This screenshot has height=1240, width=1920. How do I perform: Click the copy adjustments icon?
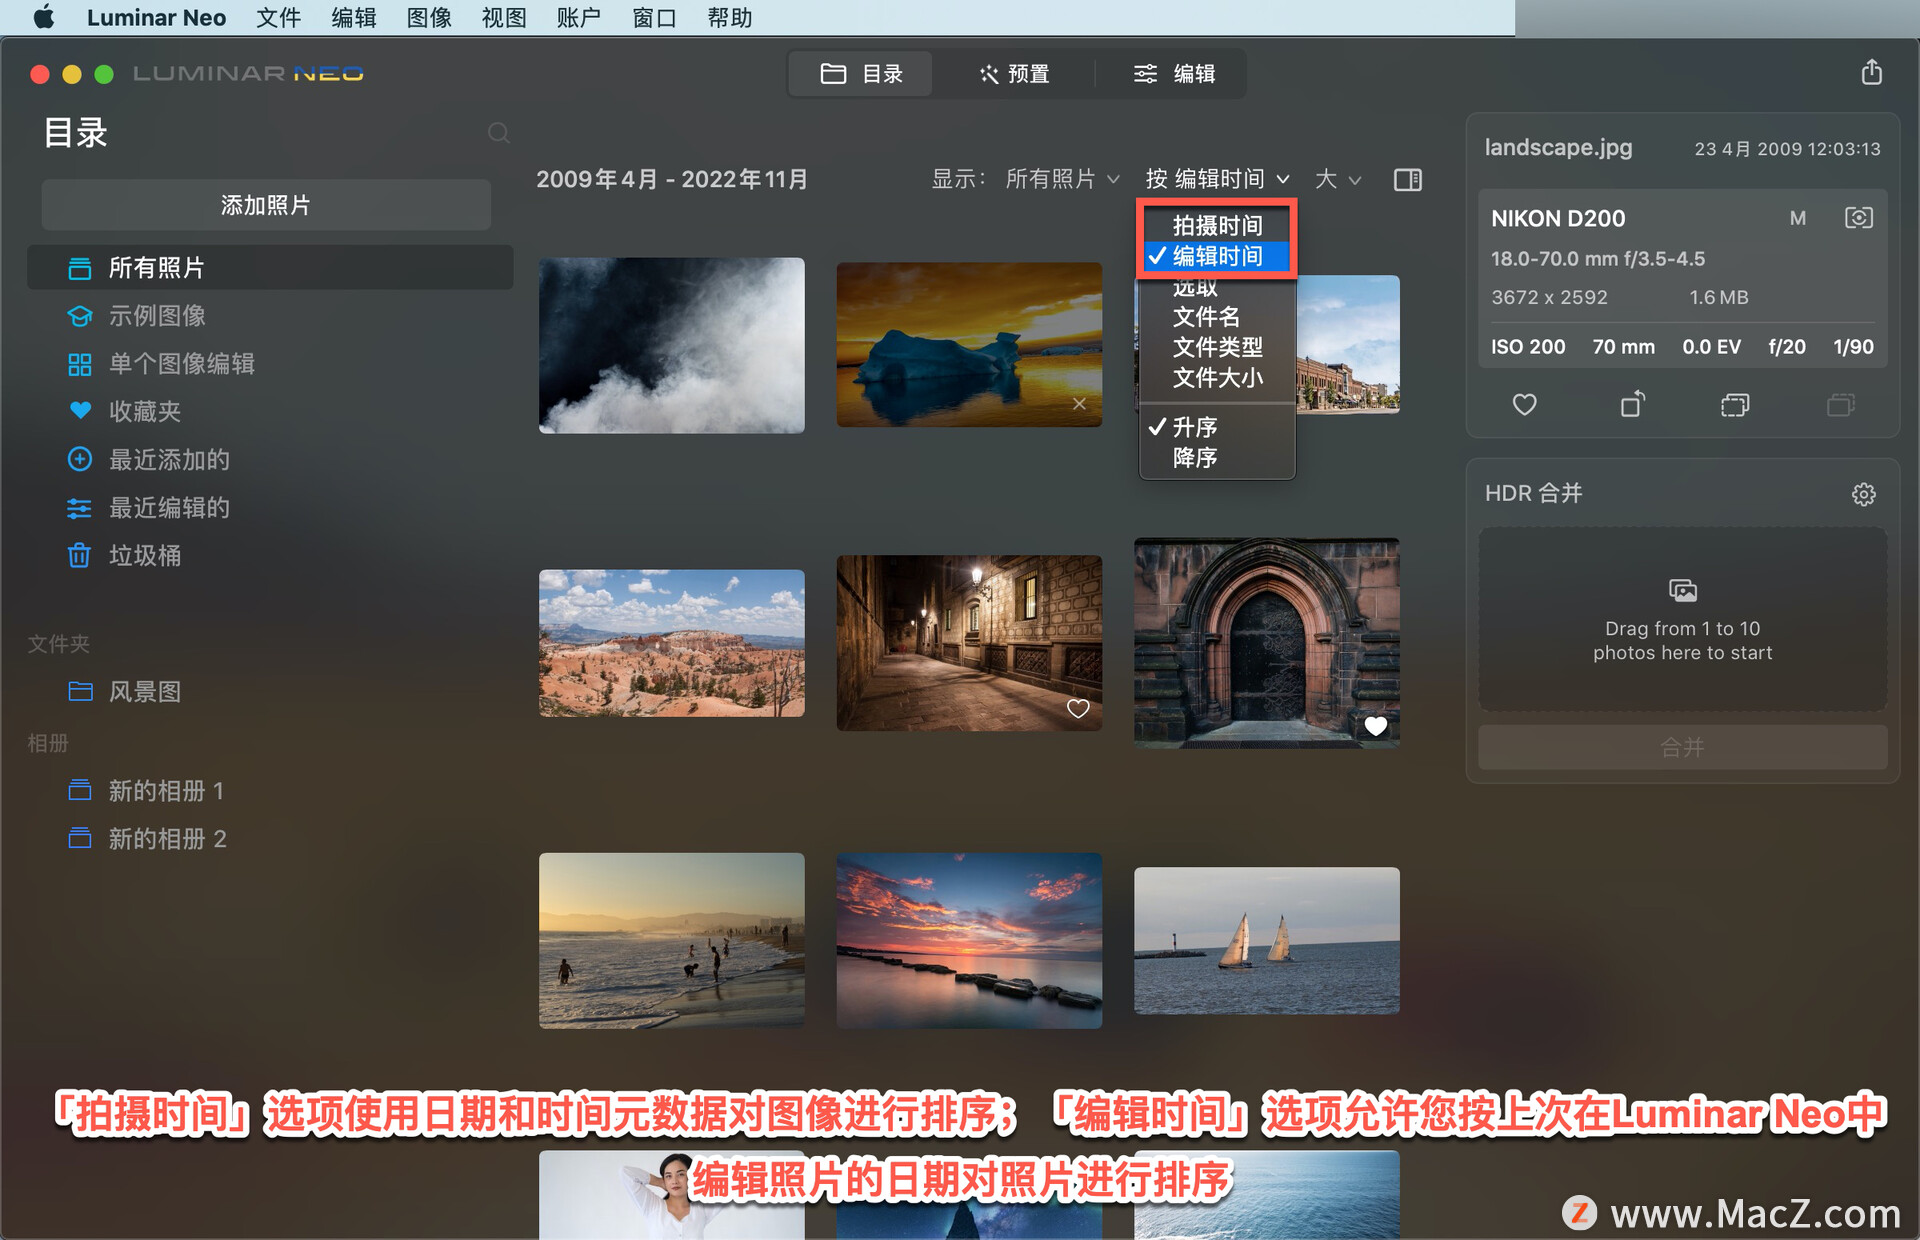(1735, 404)
